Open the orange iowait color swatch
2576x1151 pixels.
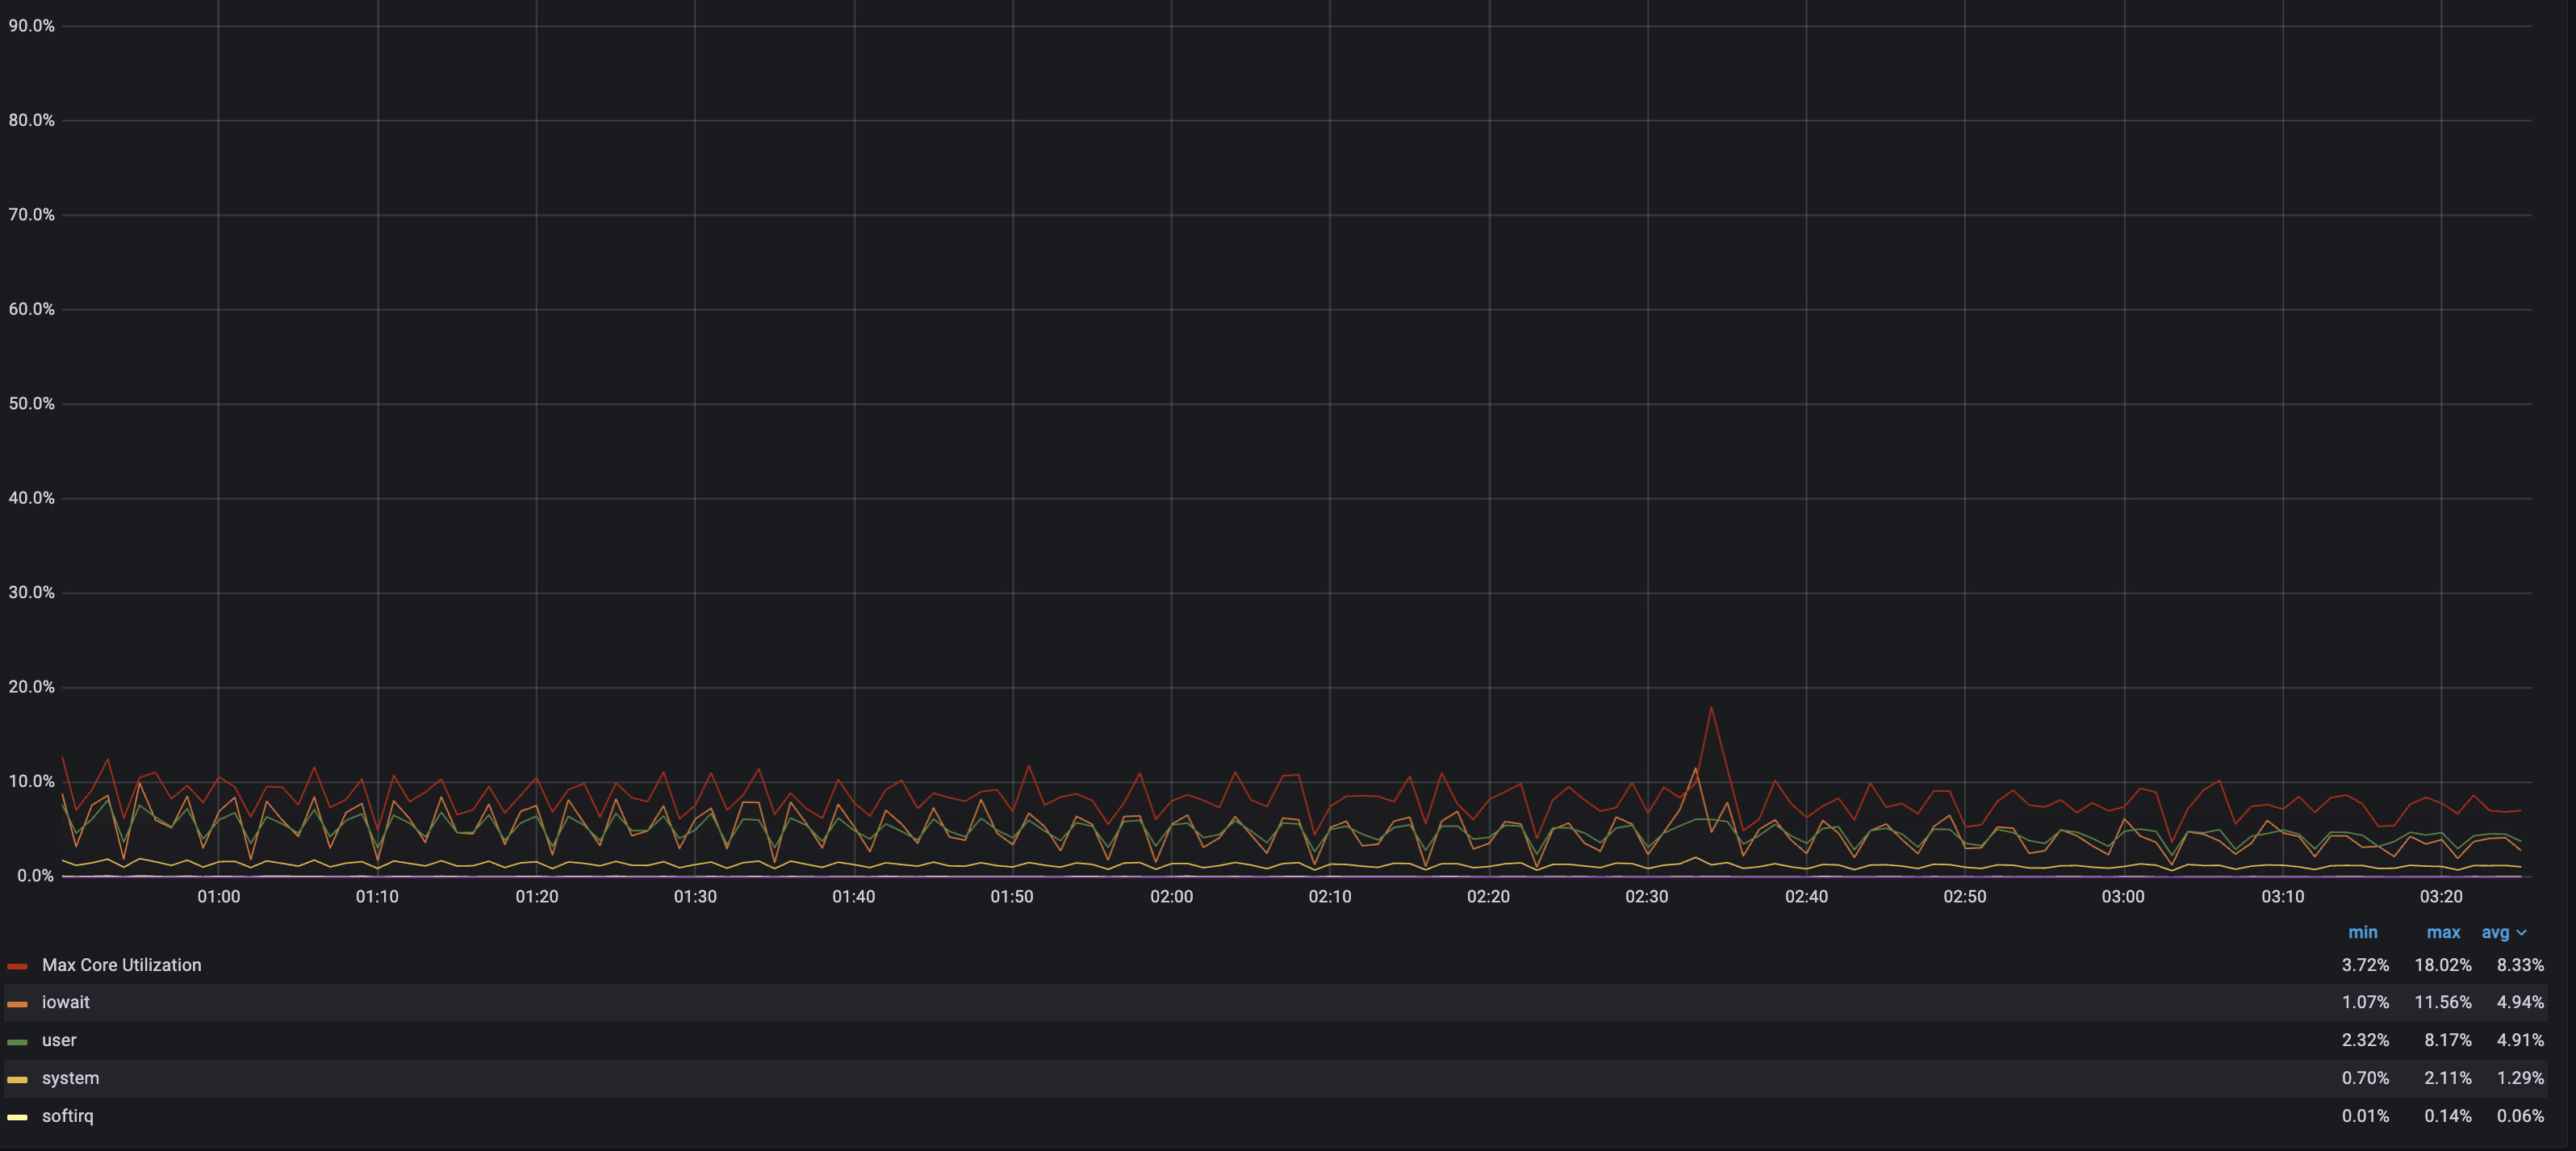[x=17, y=1004]
